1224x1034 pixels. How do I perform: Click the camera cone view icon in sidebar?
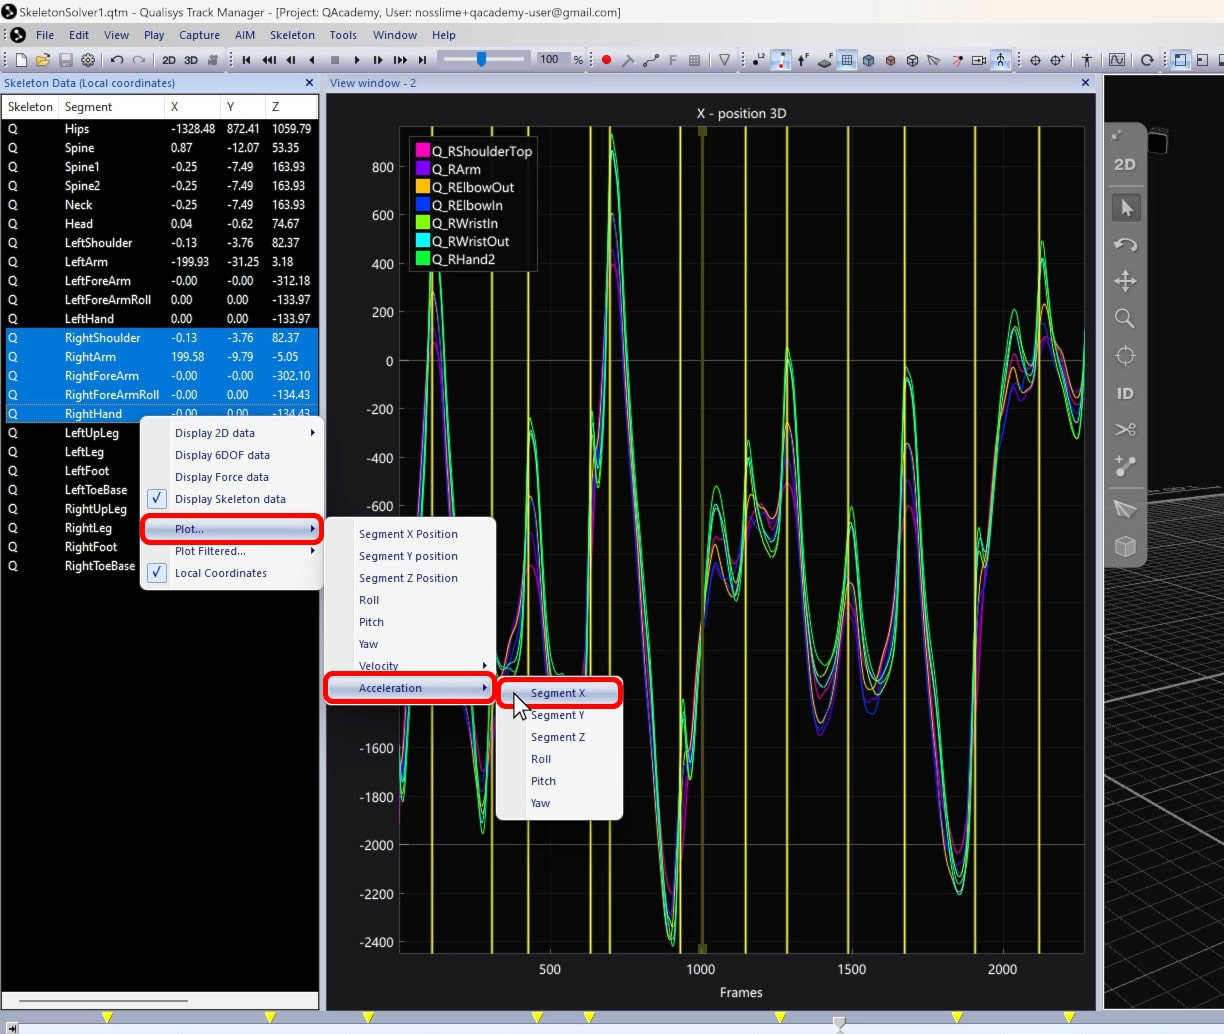(x=1126, y=509)
